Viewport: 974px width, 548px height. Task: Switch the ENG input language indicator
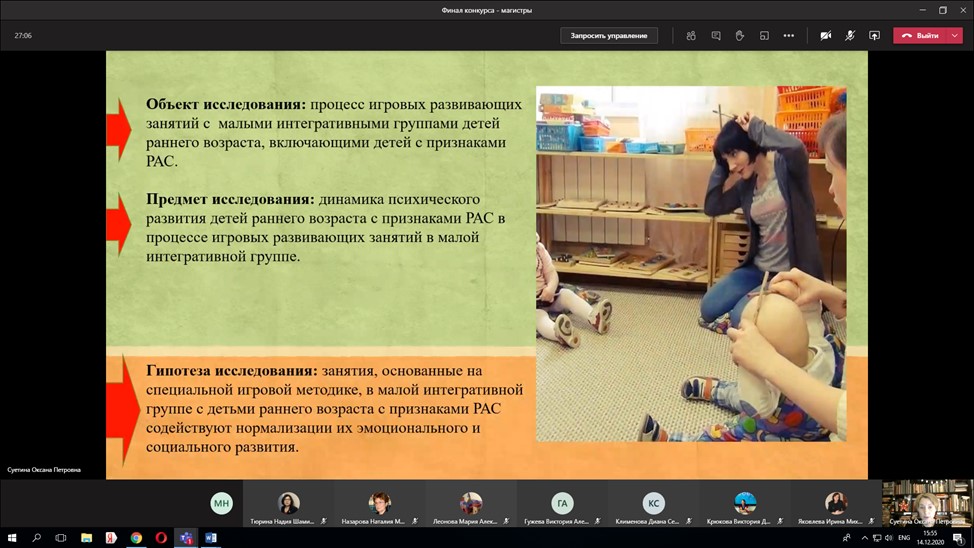904,538
